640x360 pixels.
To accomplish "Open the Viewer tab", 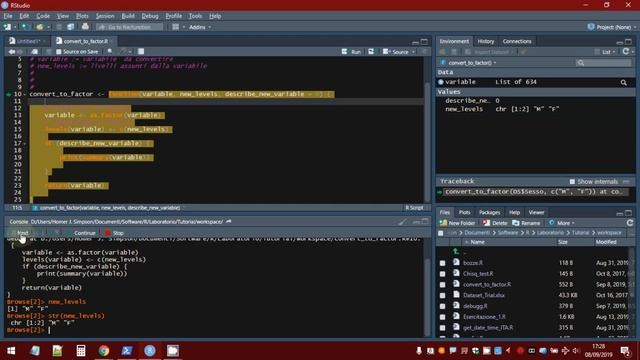I will (x=536, y=212).
